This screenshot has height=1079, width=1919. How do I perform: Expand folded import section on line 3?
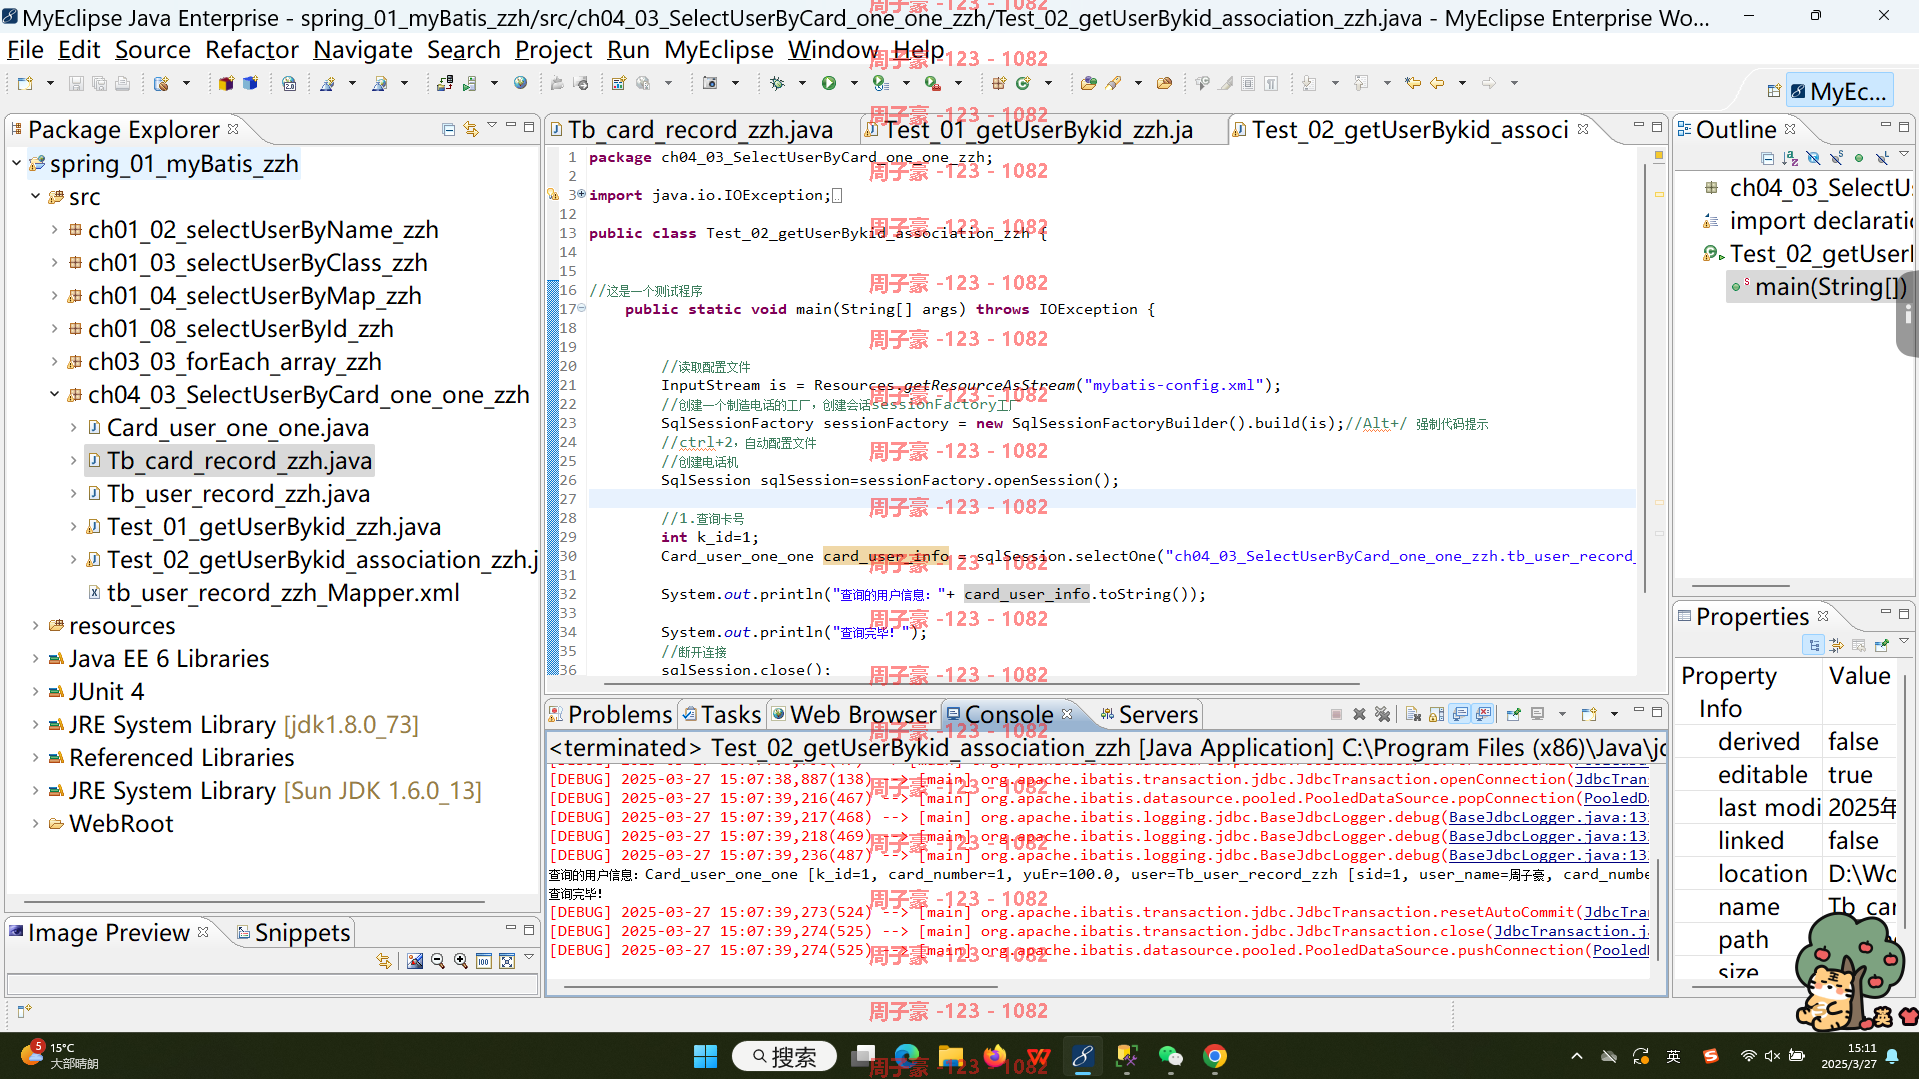581,194
